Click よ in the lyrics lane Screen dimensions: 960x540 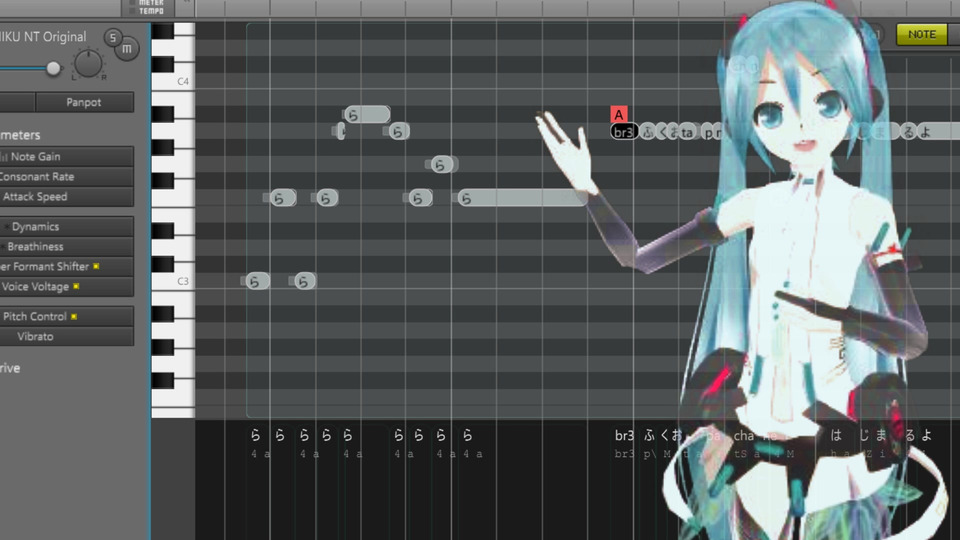926,435
